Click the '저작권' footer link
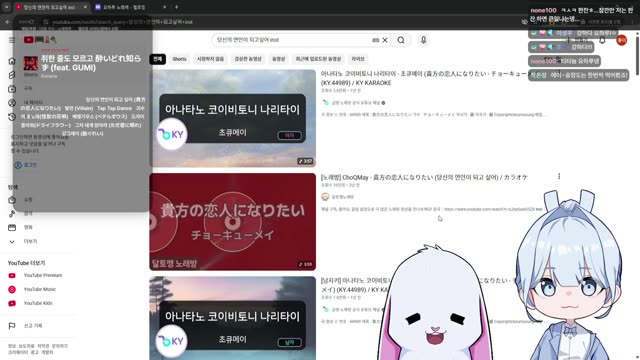 [43, 346]
